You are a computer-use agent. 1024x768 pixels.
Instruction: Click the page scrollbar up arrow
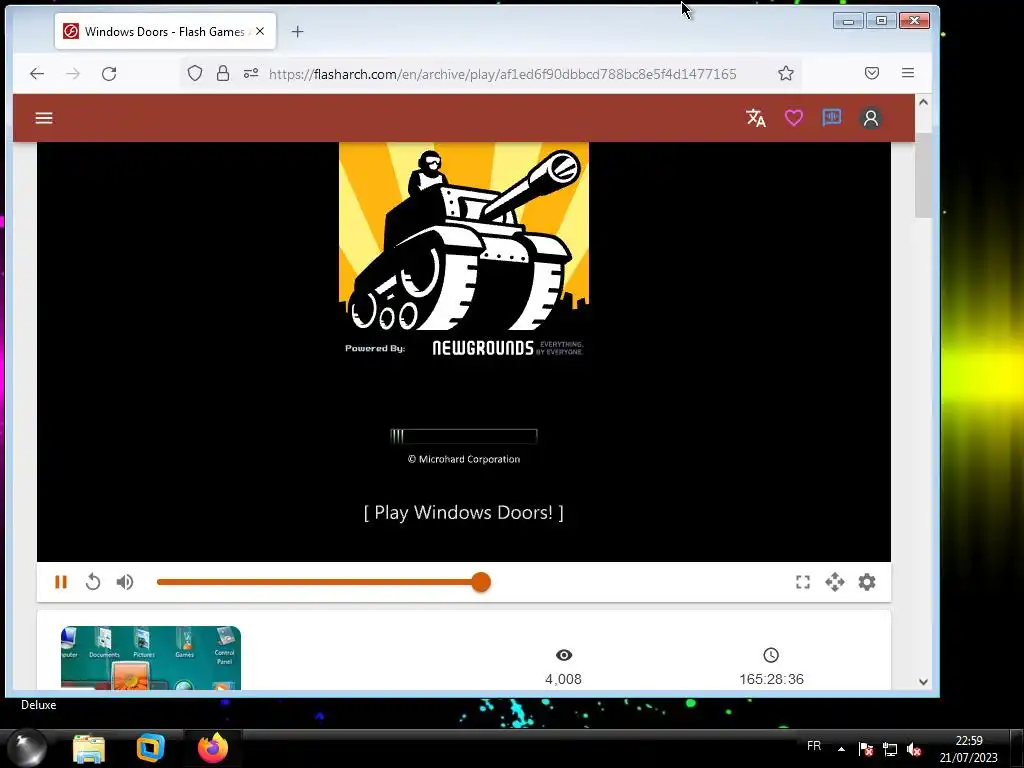coord(923,102)
